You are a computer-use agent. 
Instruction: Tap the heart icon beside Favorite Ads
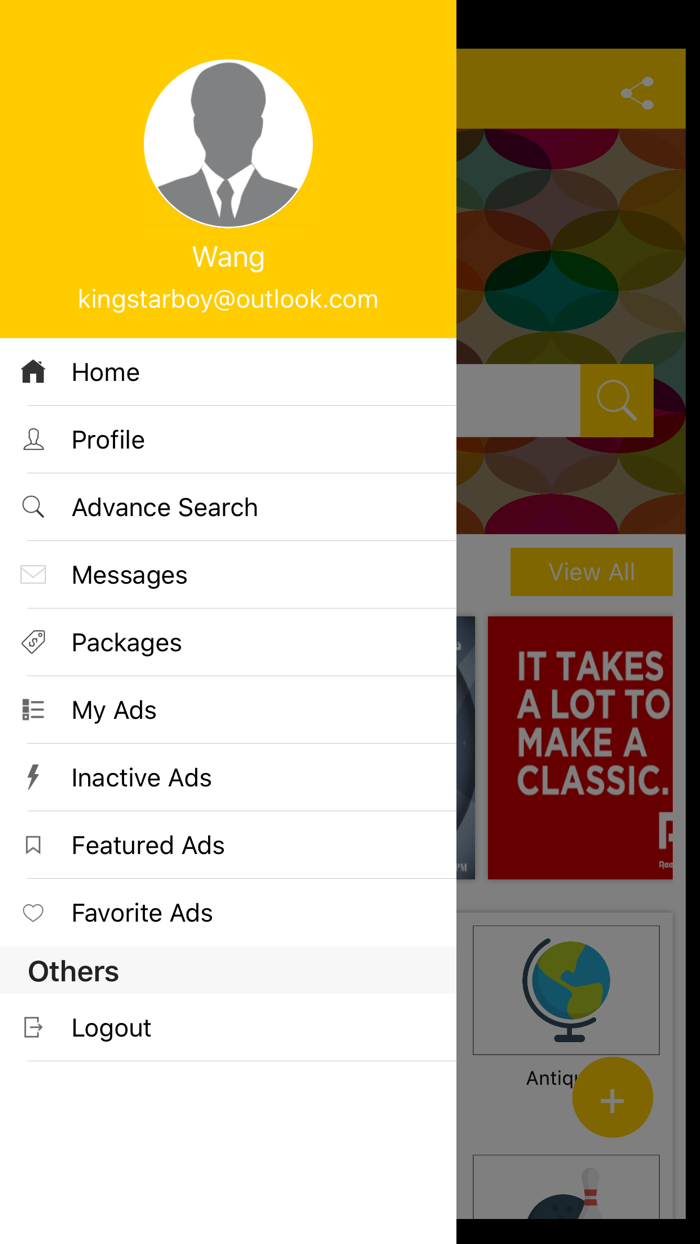[x=33, y=913]
